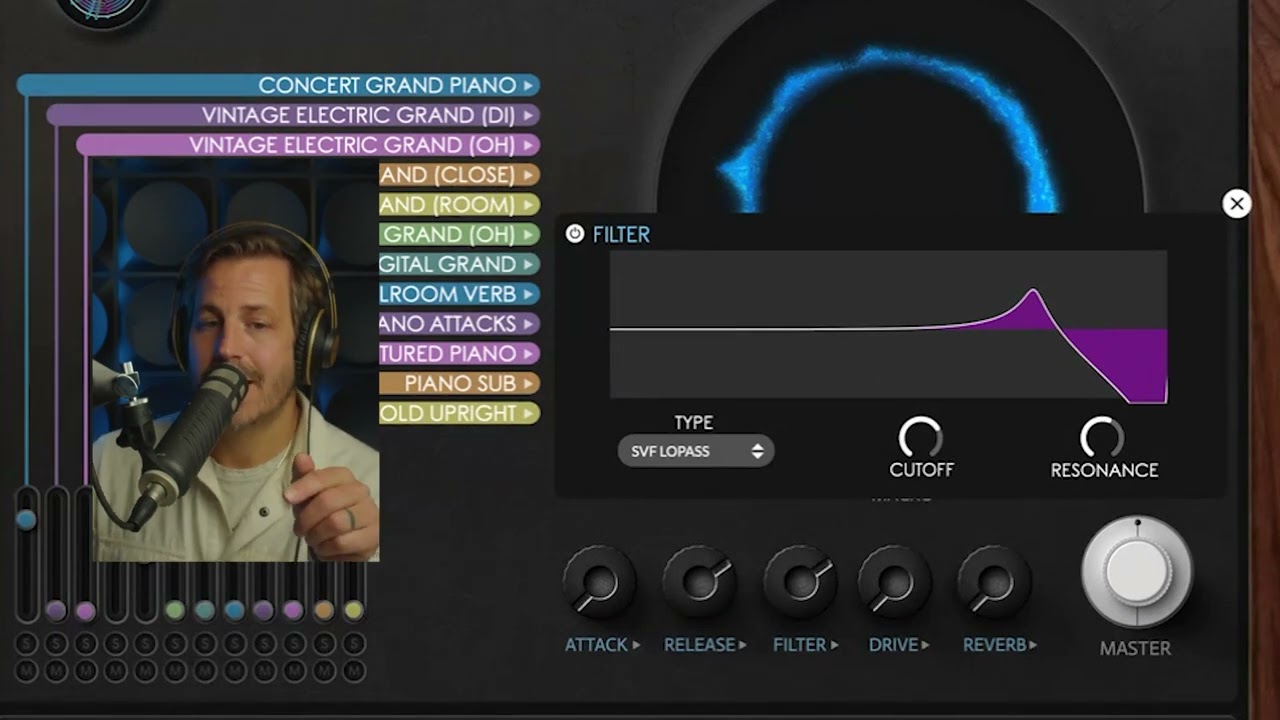Screen dimensions: 1280x720
Task: Click the yellow-green Old Upright fader handle
Action: (353, 609)
